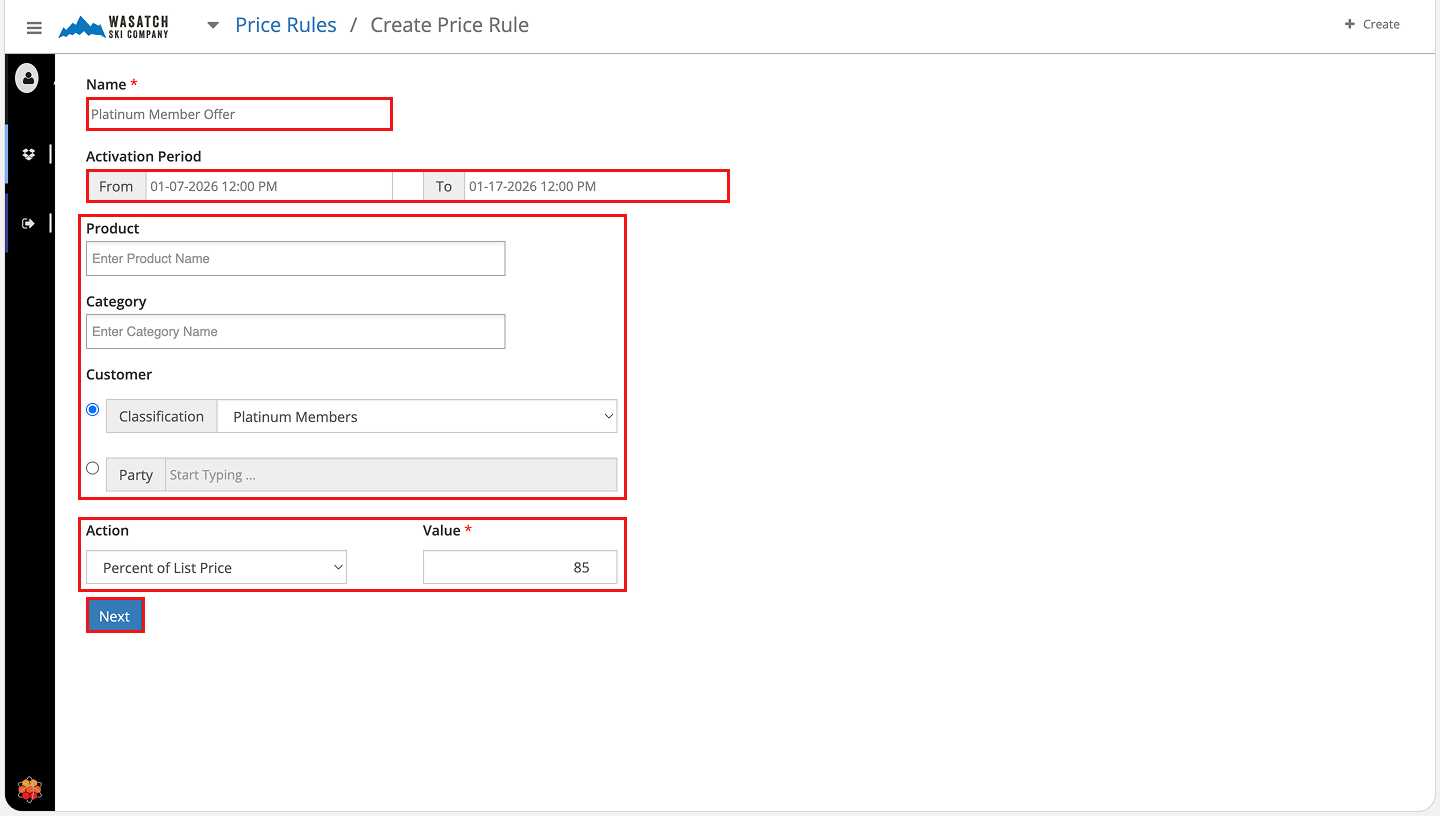Go to Price Rules breadcrumb link
This screenshot has width=1440, height=816.
click(286, 25)
